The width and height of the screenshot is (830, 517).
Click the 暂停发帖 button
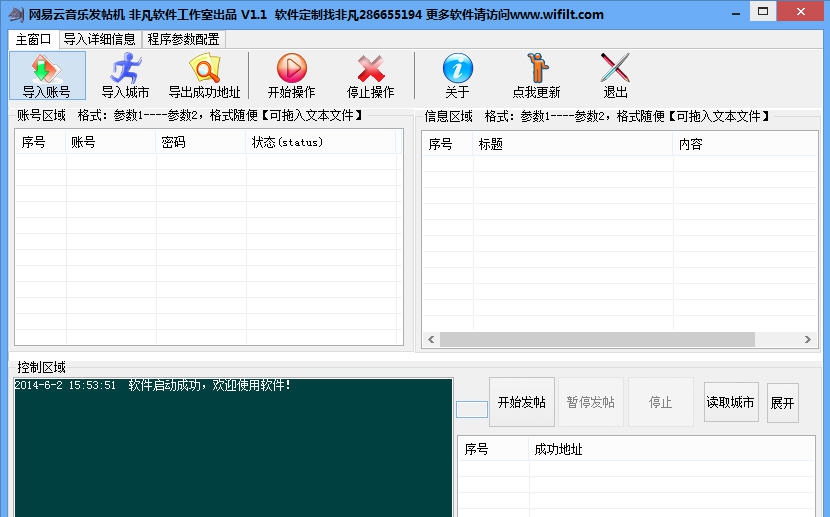(x=591, y=402)
